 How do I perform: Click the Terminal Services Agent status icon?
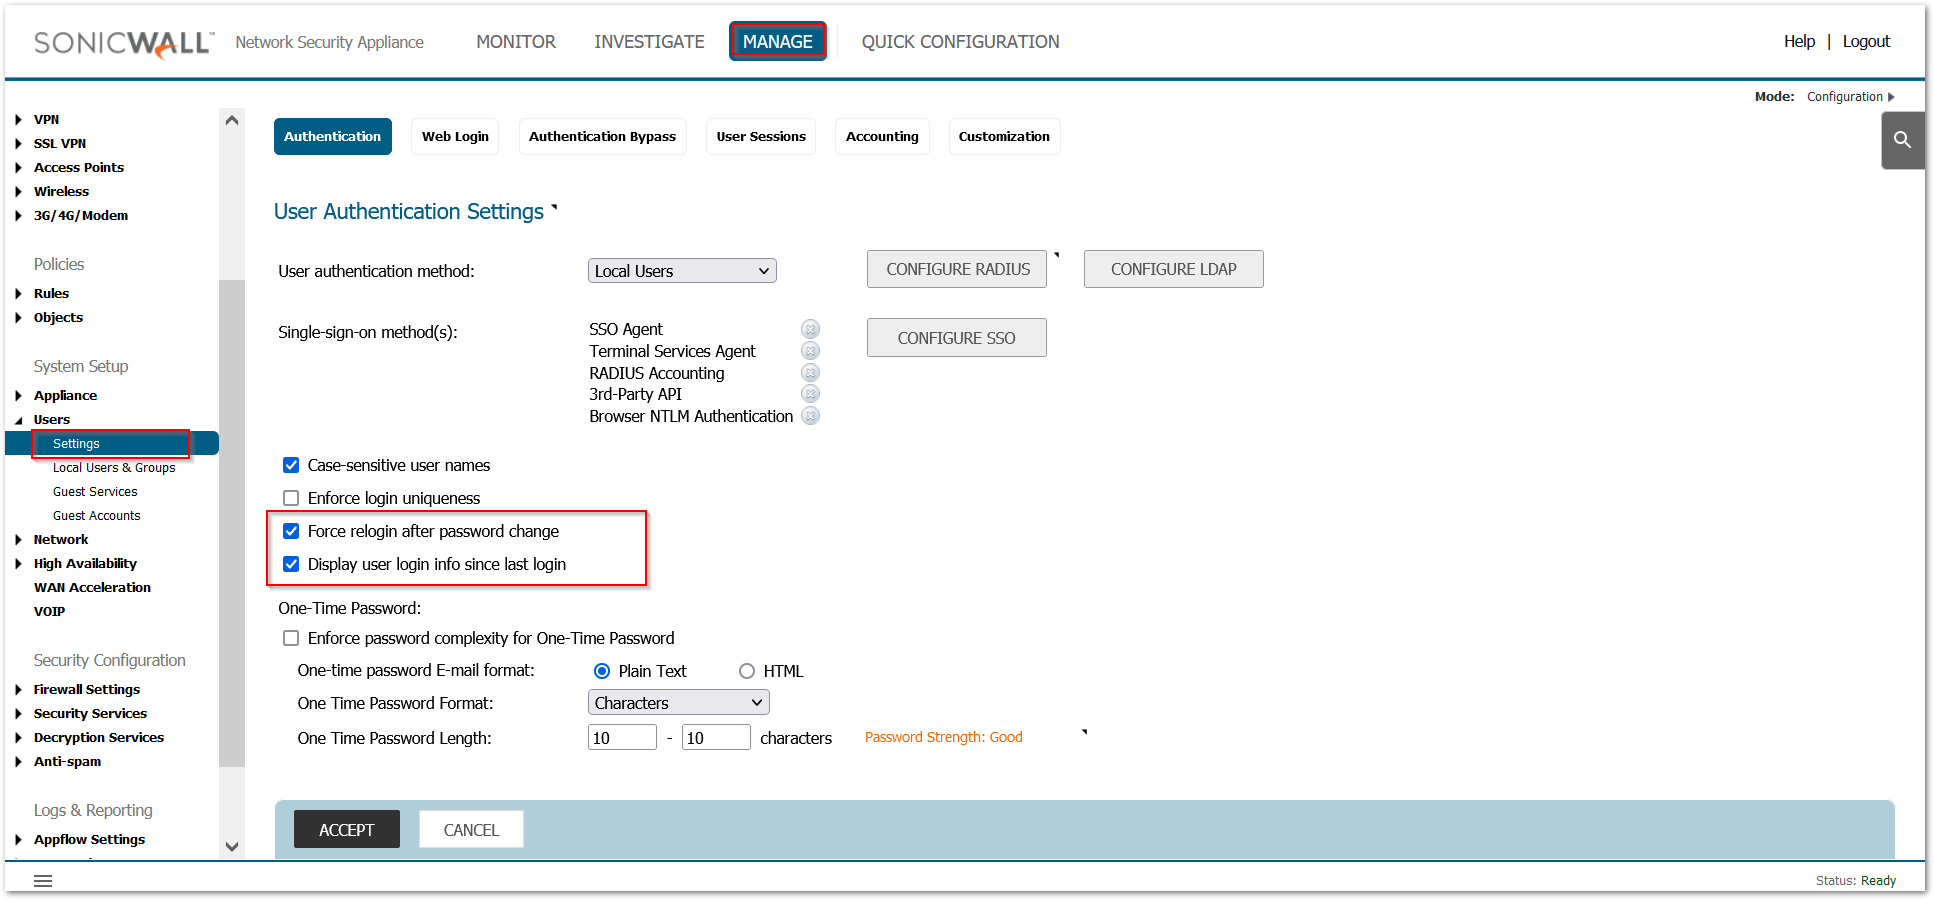(x=811, y=351)
